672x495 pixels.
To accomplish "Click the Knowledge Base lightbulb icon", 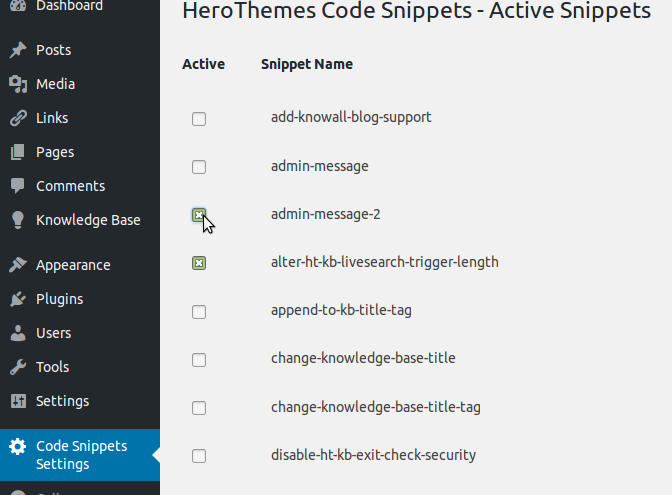I will click(18, 220).
